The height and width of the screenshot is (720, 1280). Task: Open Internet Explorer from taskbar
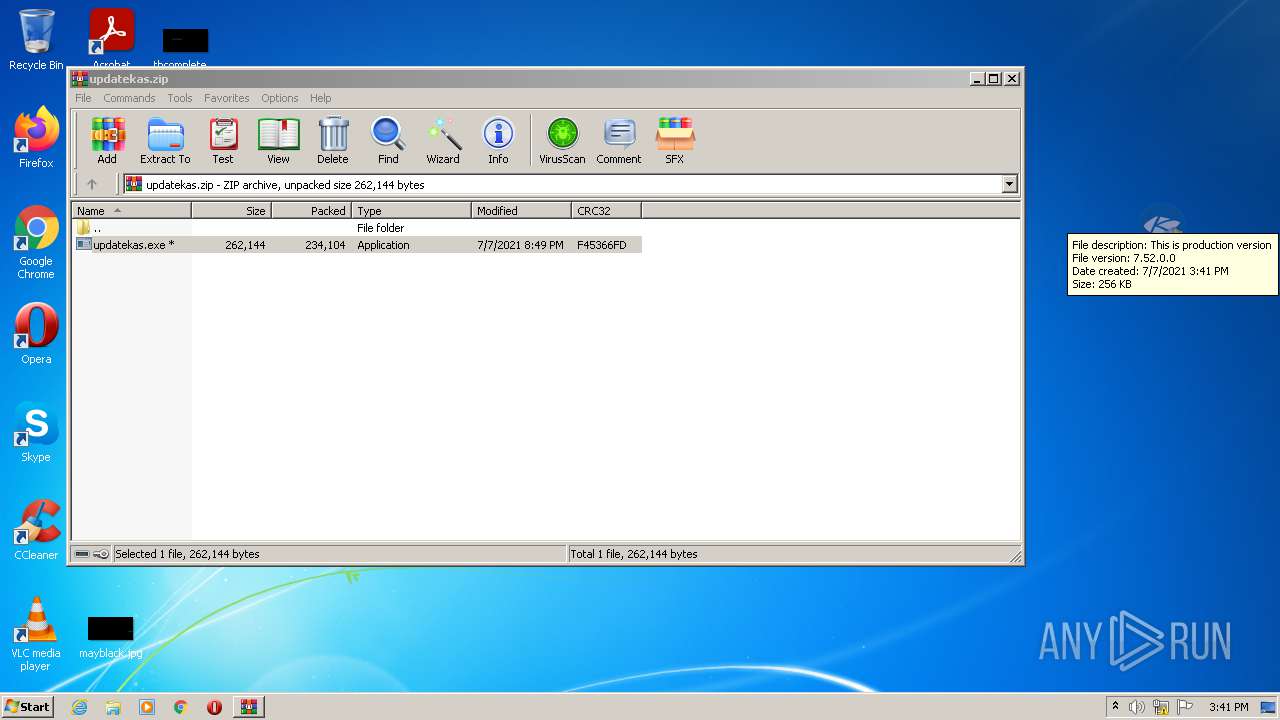pos(79,707)
